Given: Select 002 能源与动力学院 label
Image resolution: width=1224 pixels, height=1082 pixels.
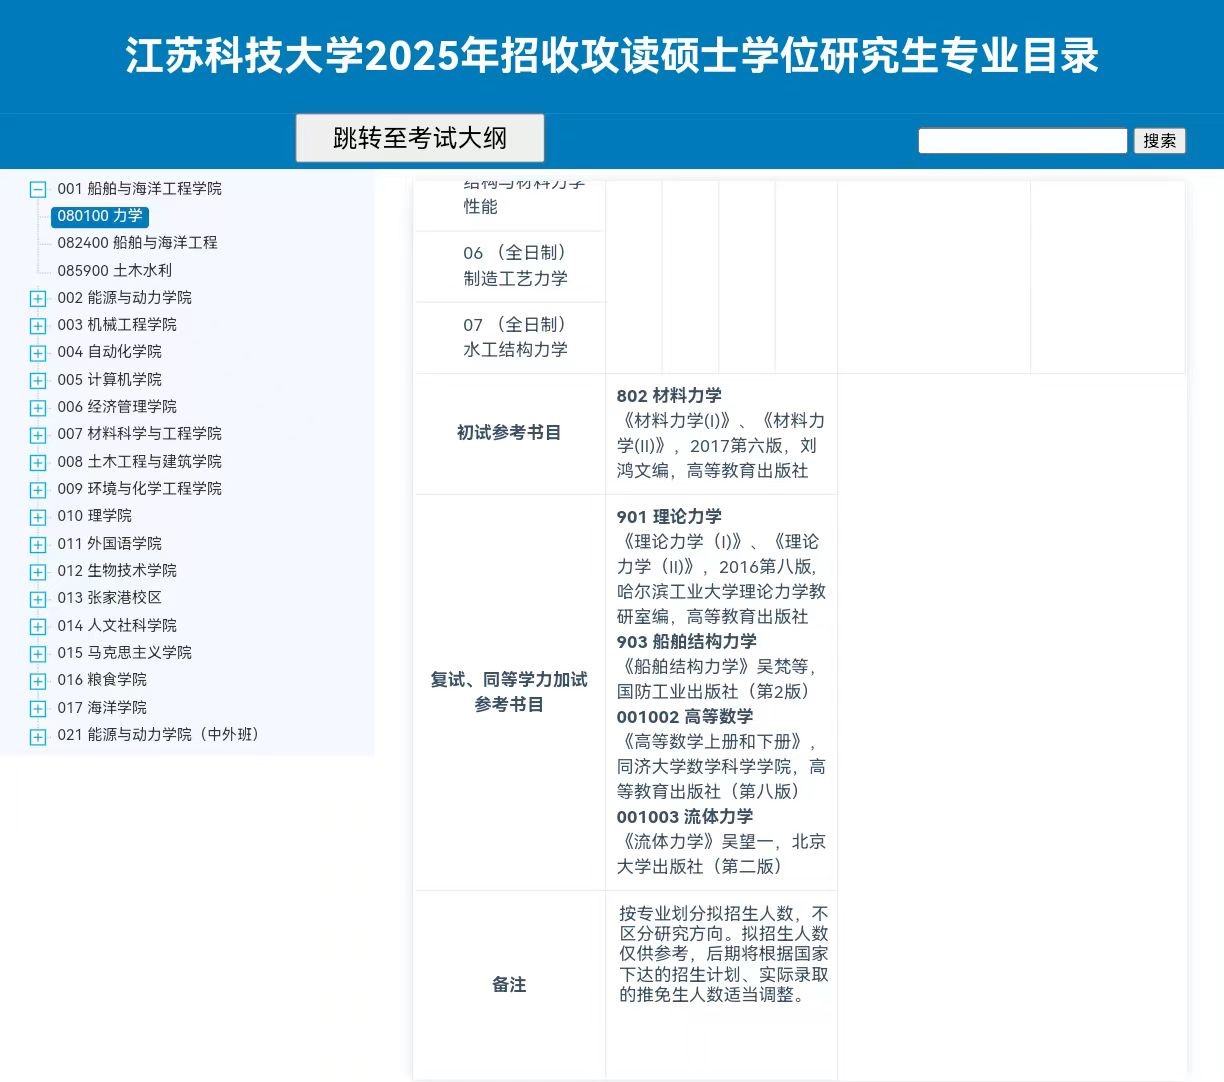Looking at the screenshot, I should 124,297.
